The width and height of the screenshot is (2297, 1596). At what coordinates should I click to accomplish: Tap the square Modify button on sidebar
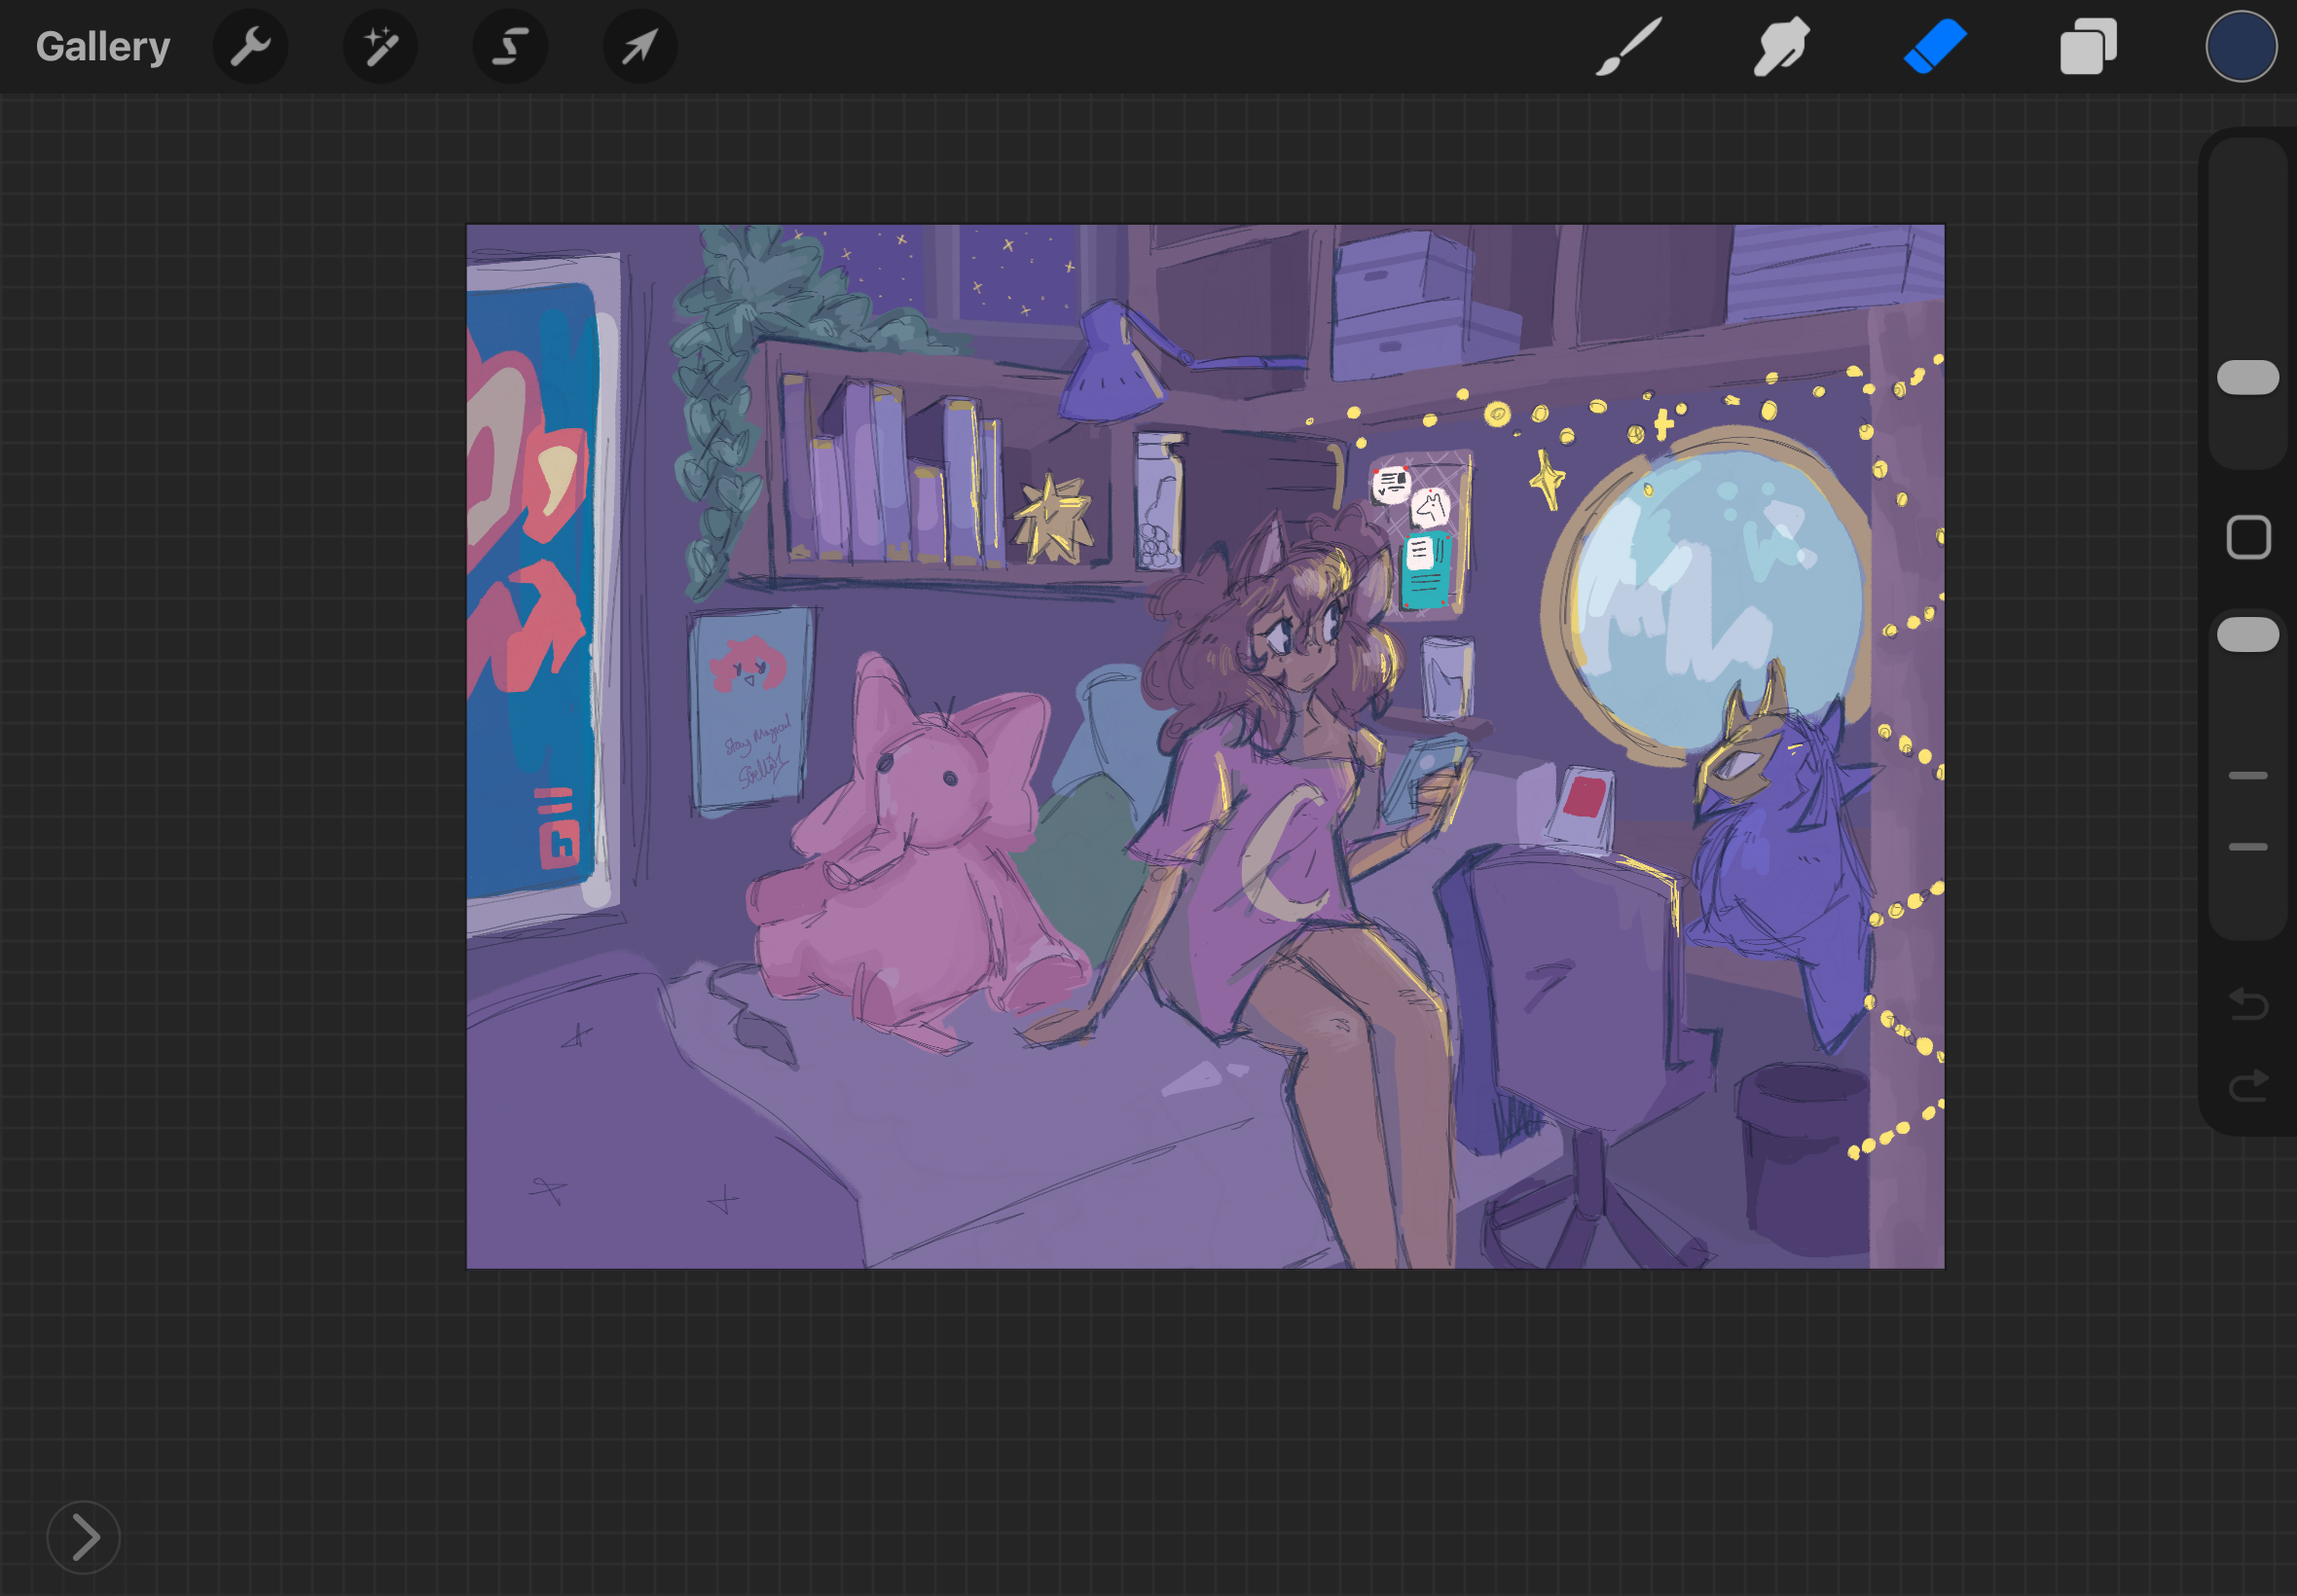click(x=2248, y=538)
